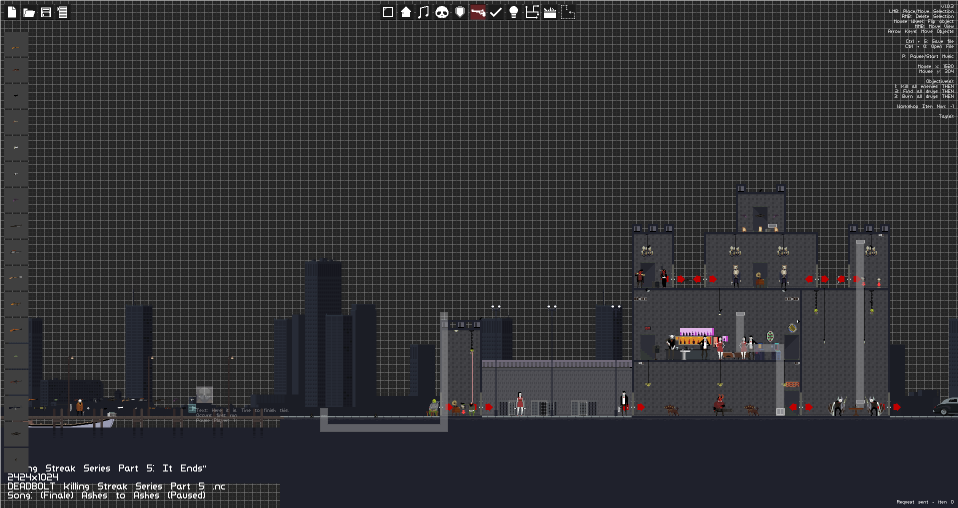Select the player character standing on the dock
Image resolution: width=958 pixels, height=508 pixels.
point(79,407)
